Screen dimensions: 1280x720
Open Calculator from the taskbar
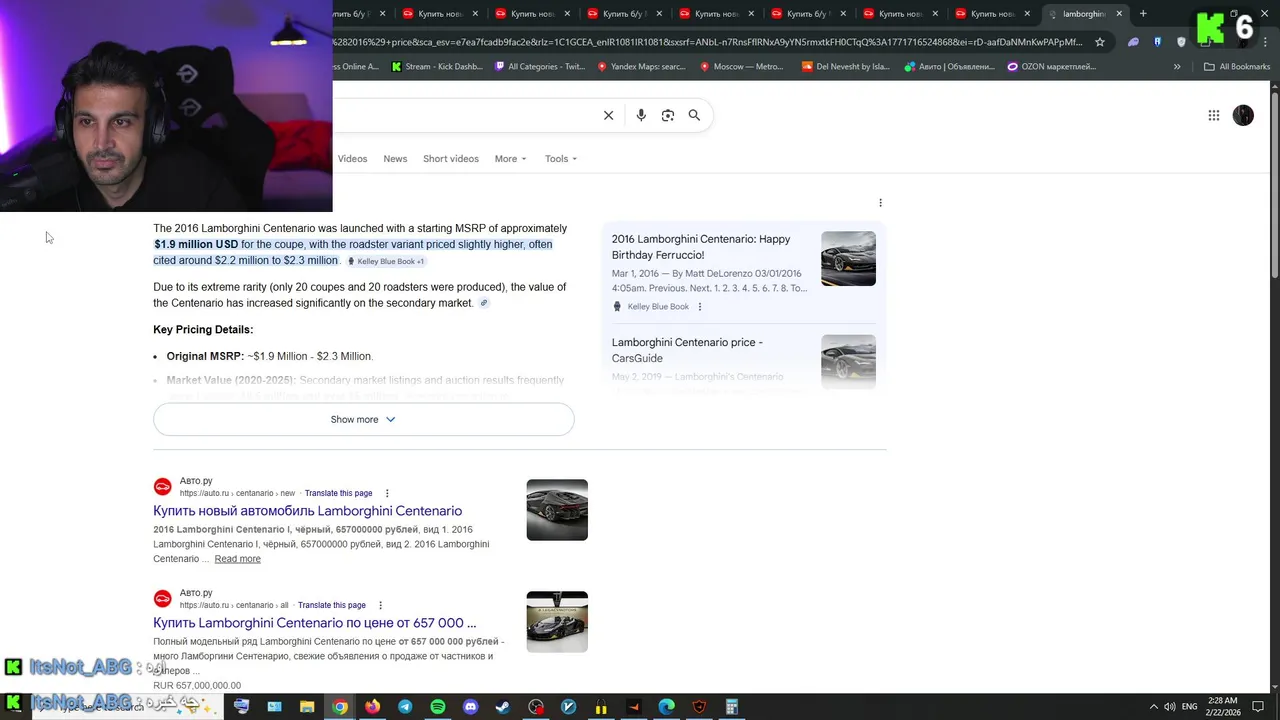pyautogui.click(x=732, y=707)
